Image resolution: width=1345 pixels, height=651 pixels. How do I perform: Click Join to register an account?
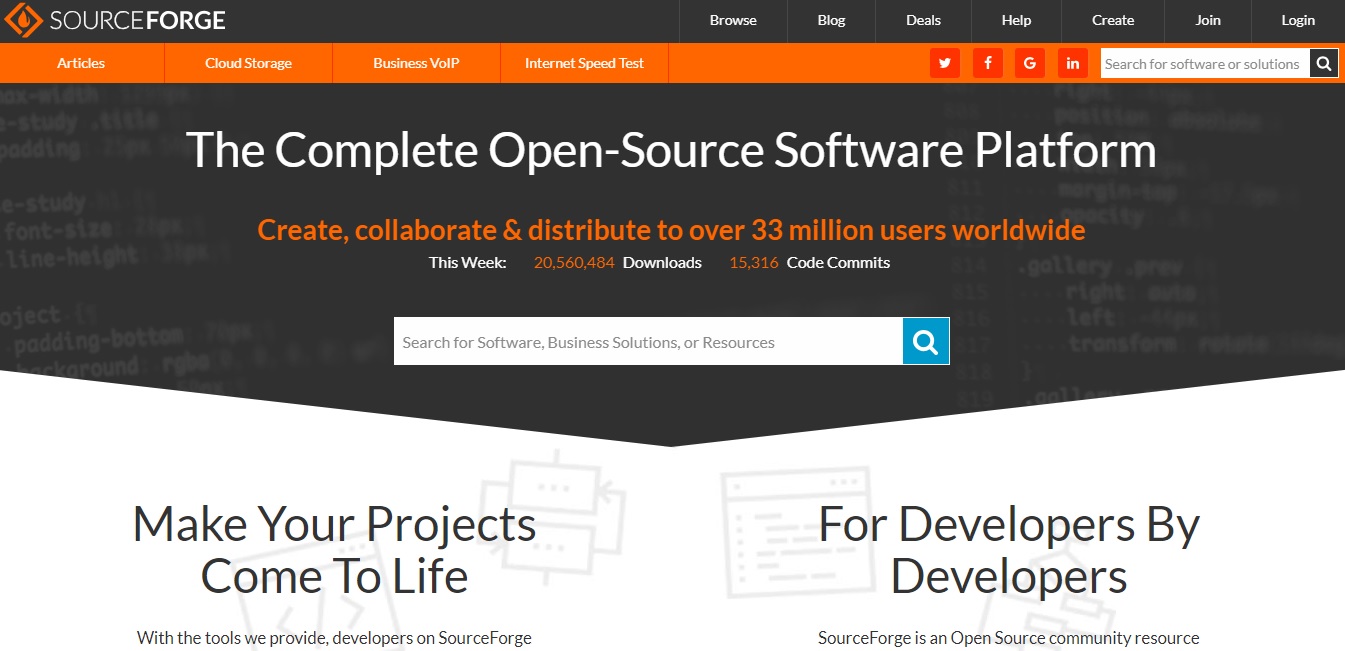tap(1208, 20)
